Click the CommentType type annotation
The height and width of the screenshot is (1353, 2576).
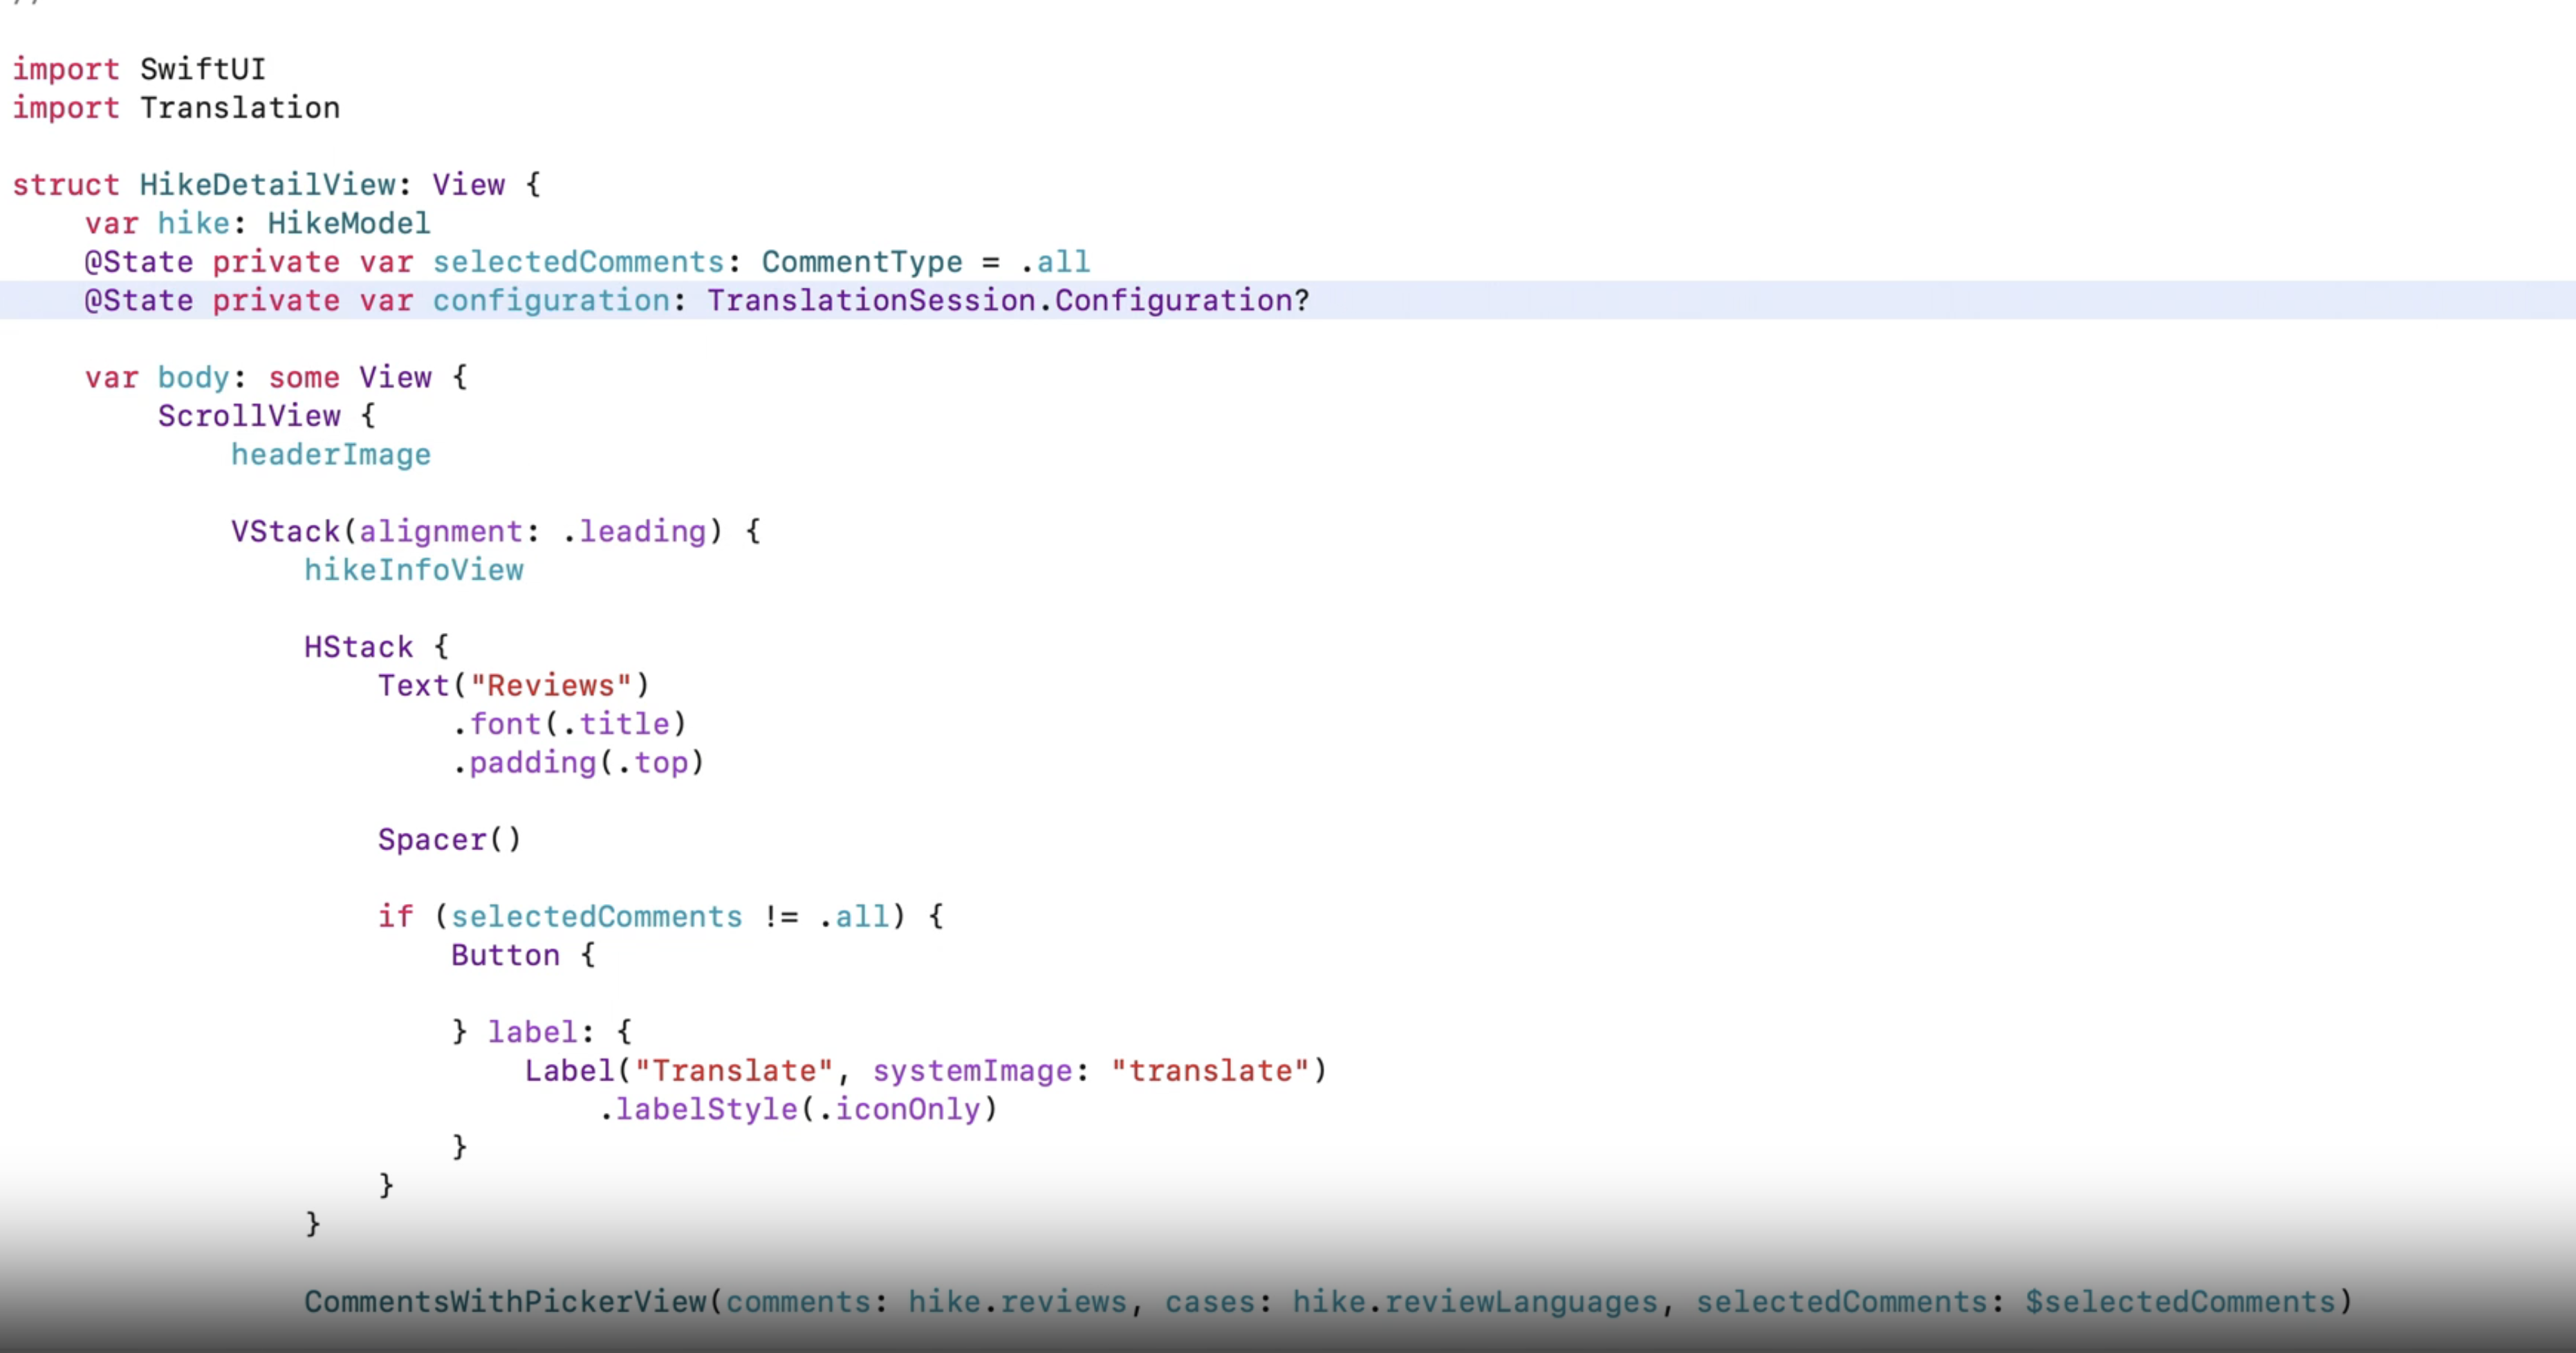point(862,262)
